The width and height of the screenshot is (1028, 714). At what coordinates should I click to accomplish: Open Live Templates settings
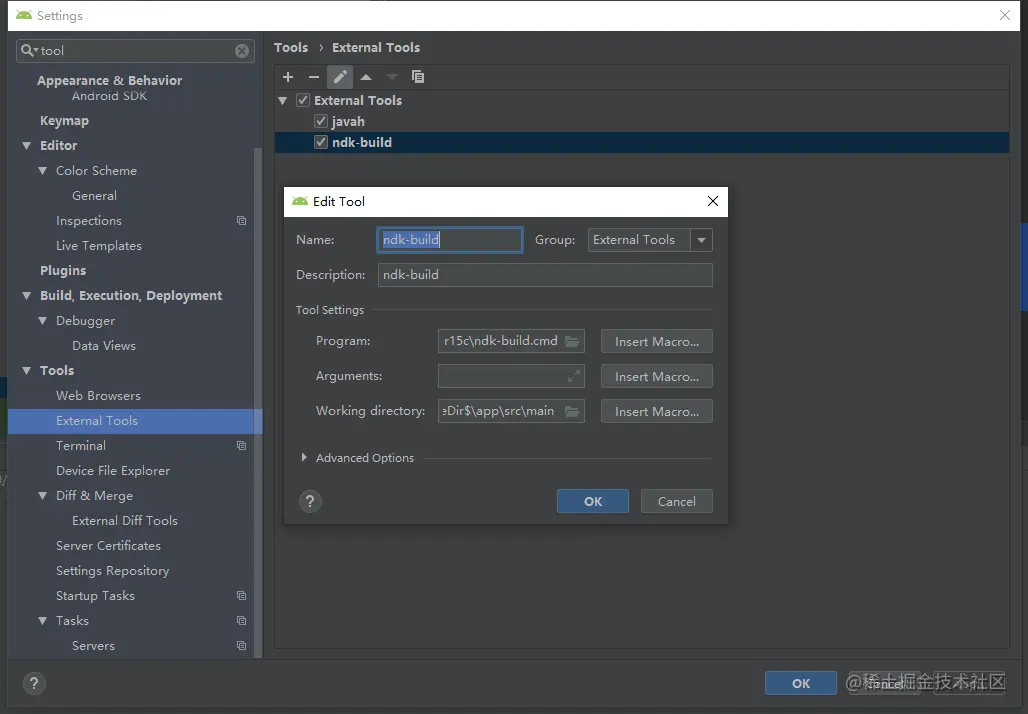pos(99,246)
